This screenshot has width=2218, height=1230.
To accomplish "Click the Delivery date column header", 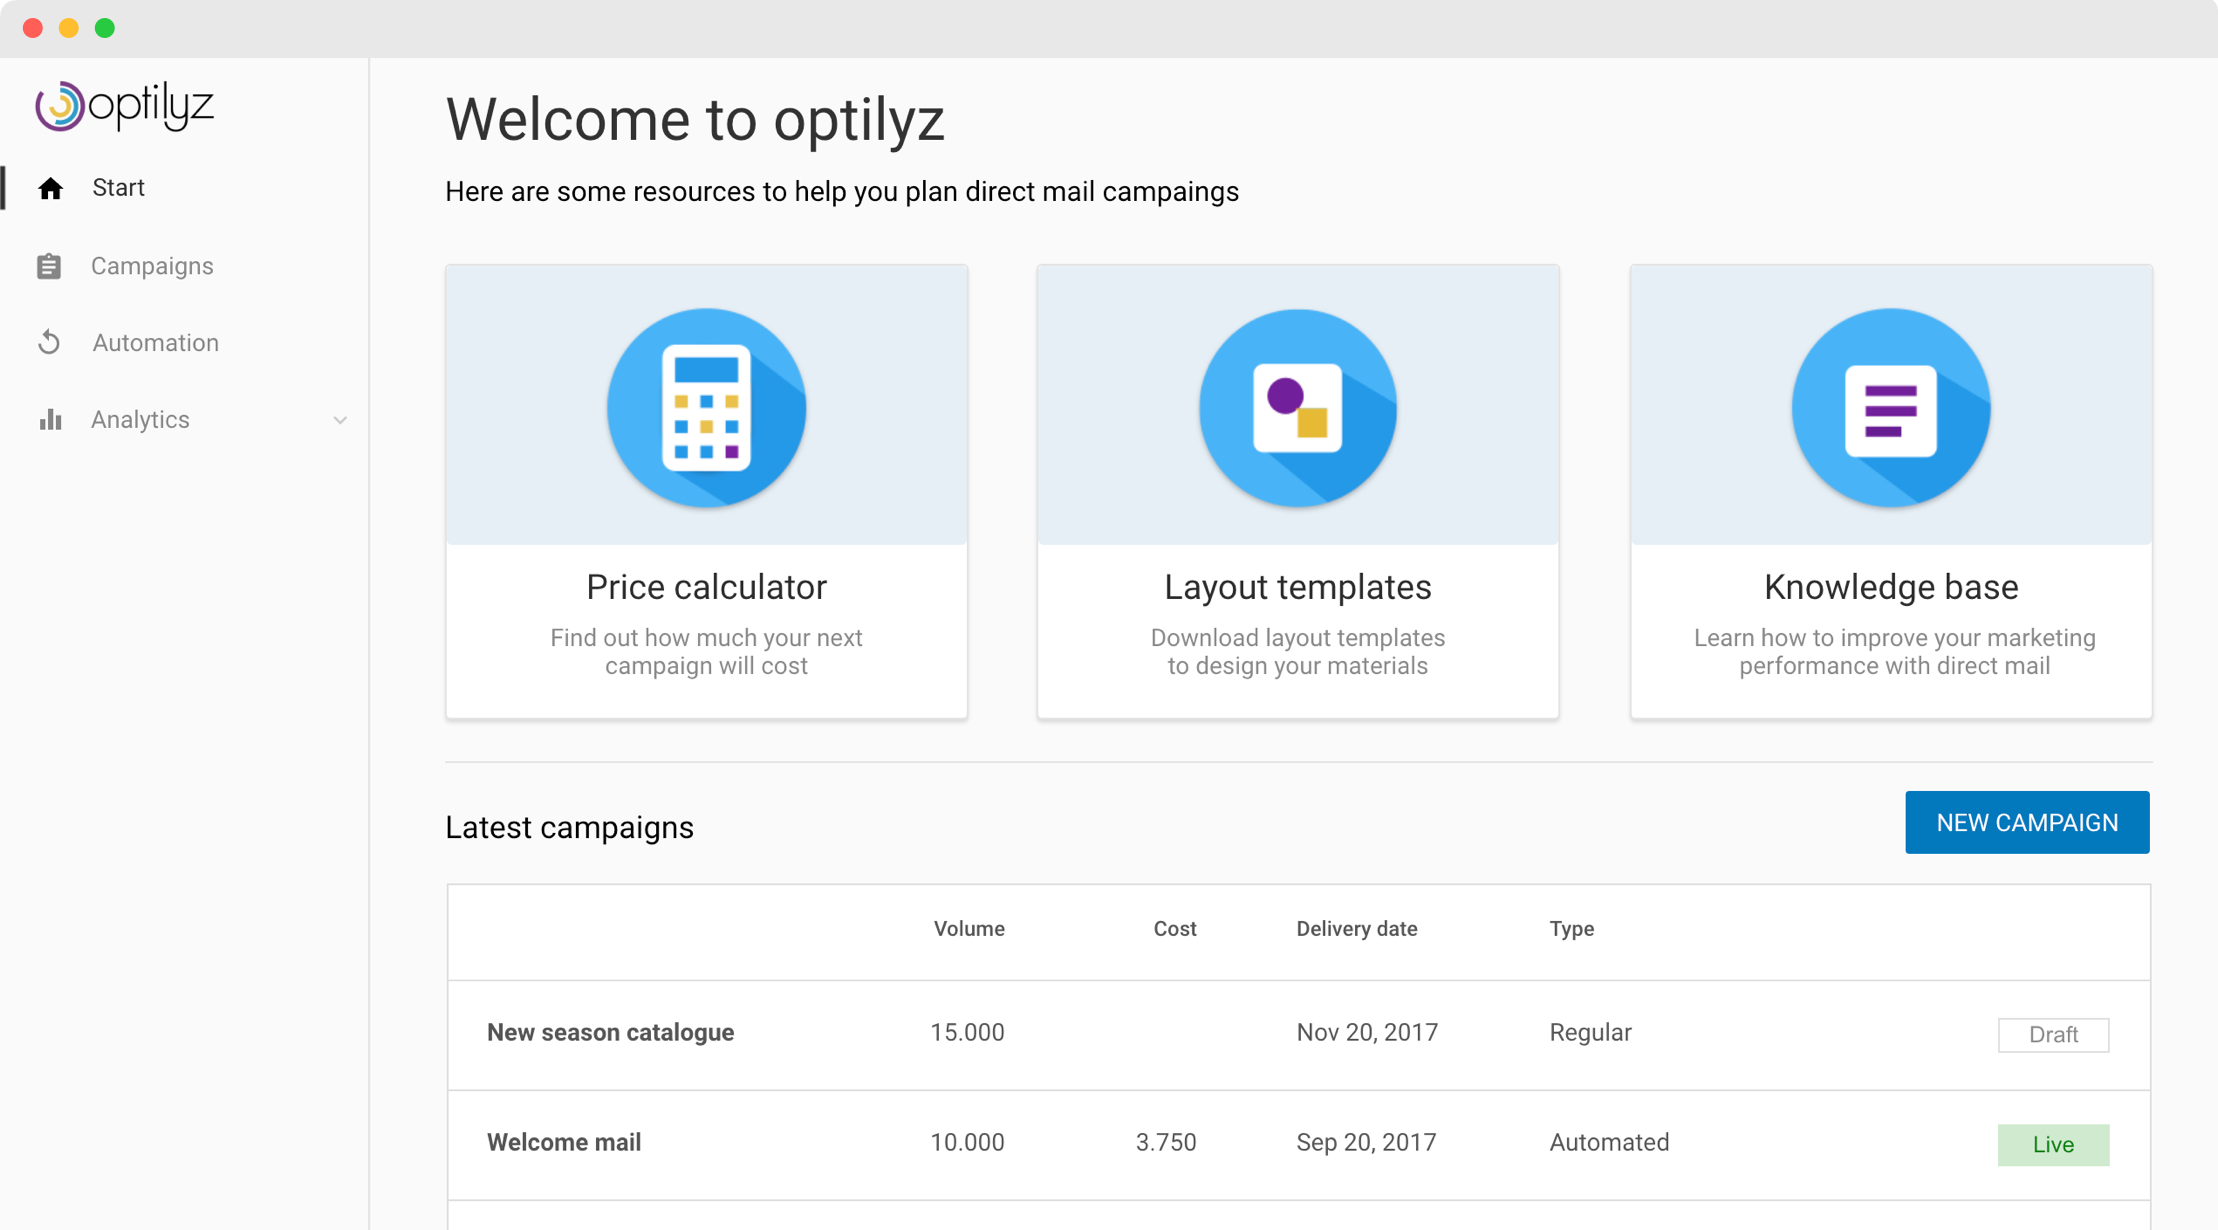I will click(1357, 929).
